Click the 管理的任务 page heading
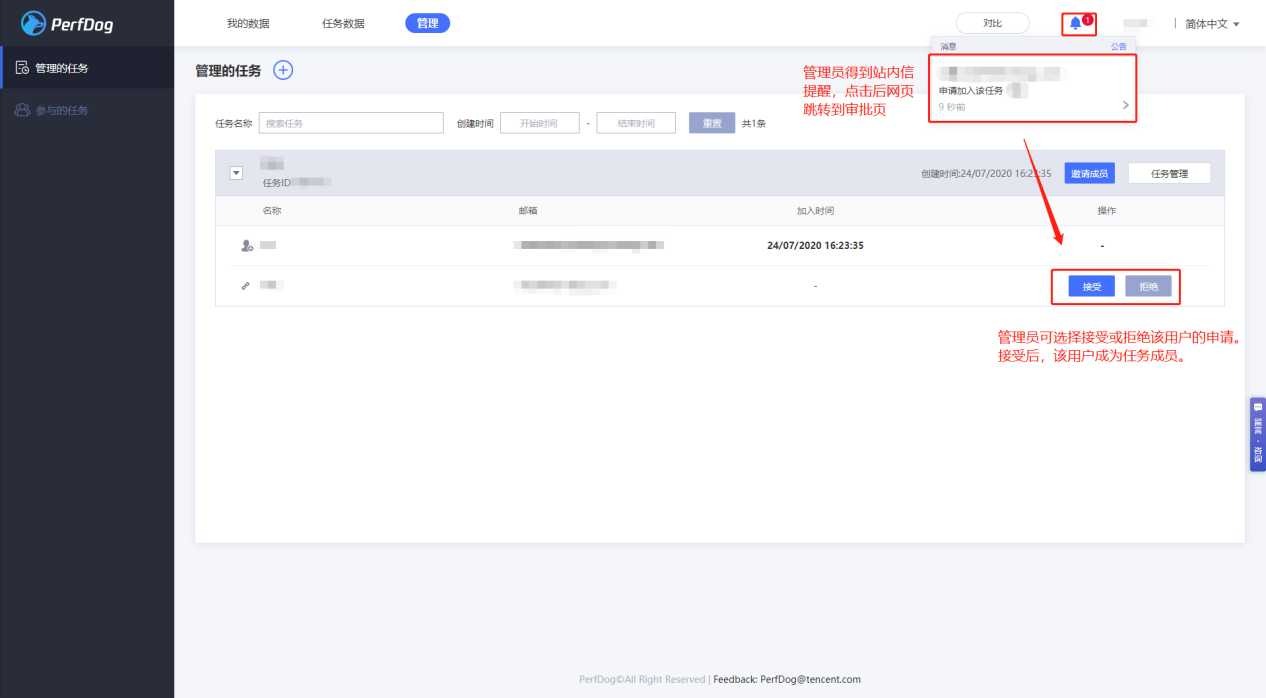The height and width of the screenshot is (698, 1266). (228, 70)
